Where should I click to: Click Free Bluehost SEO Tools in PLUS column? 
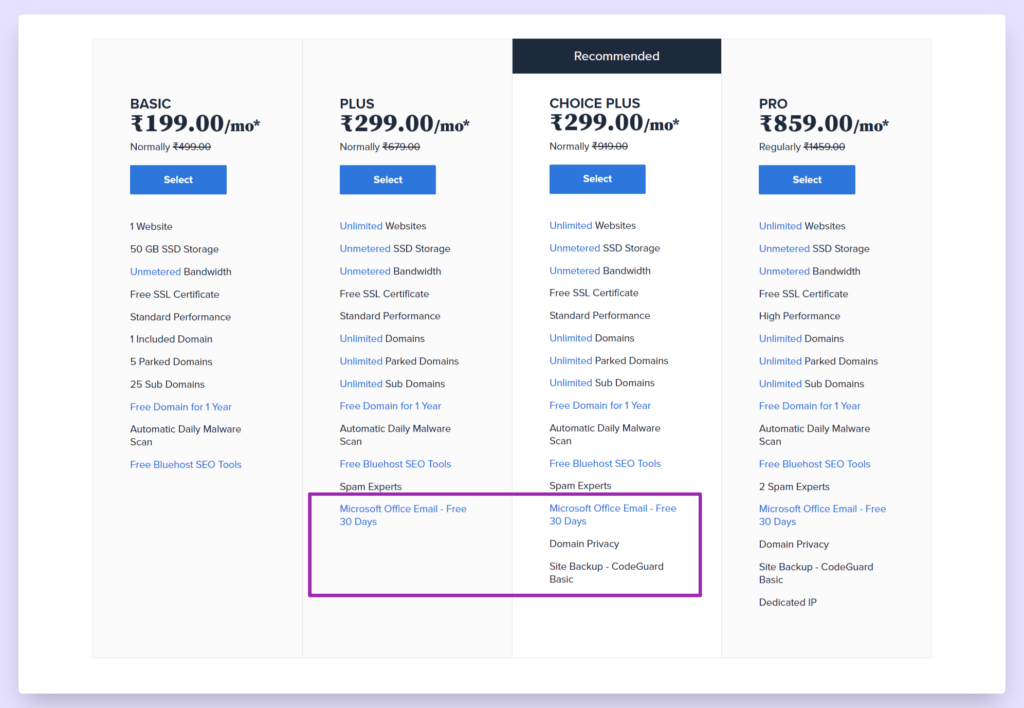click(x=395, y=464)
